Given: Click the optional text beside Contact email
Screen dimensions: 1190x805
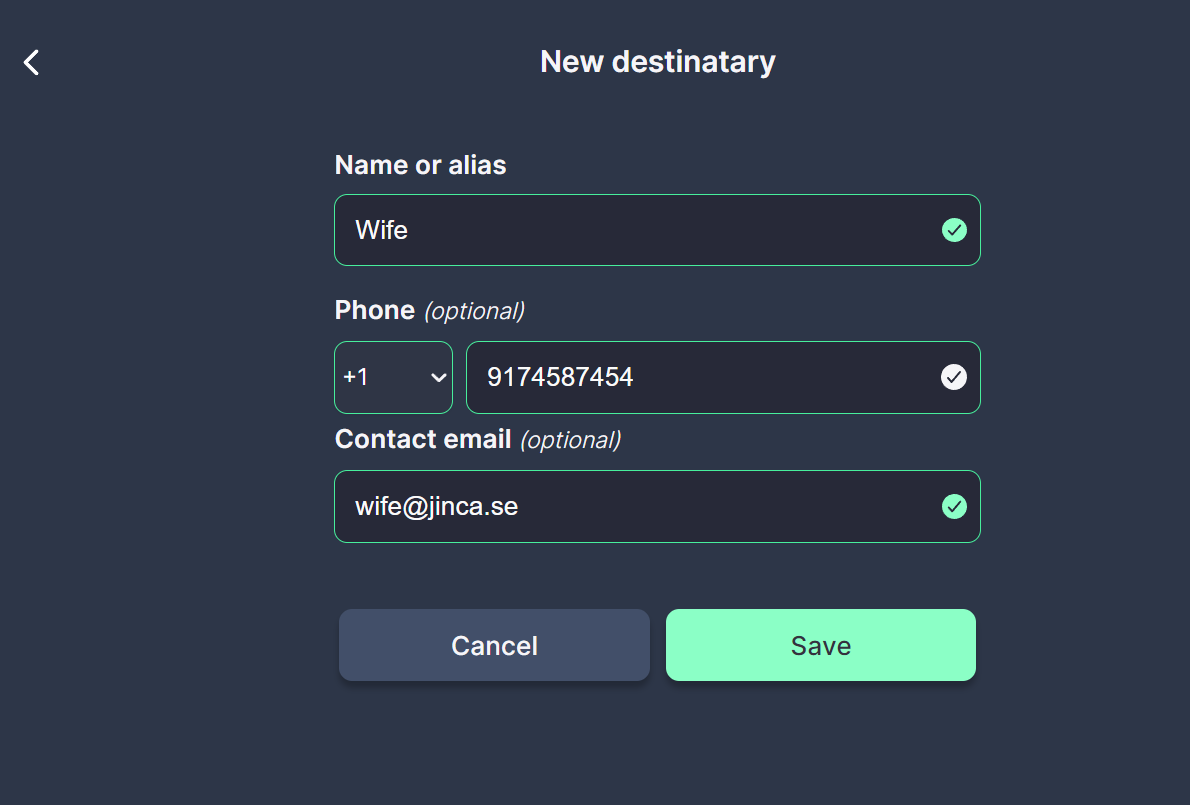Looking at the screenshot, I should point(571,439).
